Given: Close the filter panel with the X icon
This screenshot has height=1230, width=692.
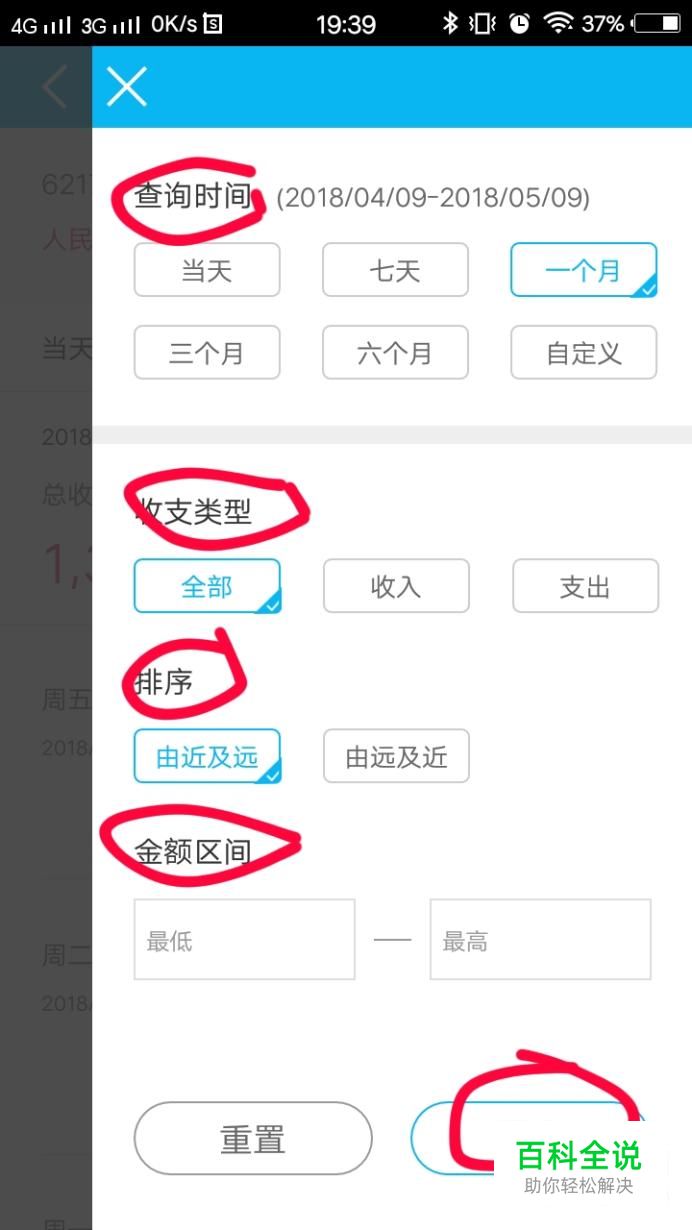Looking at the screenshot, I should pyautogui.click(x=127, y=87).
